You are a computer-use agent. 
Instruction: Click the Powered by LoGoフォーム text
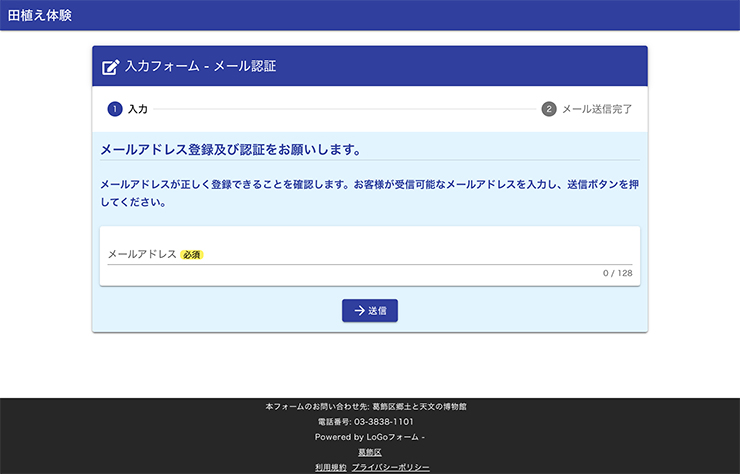click(368, 437)
